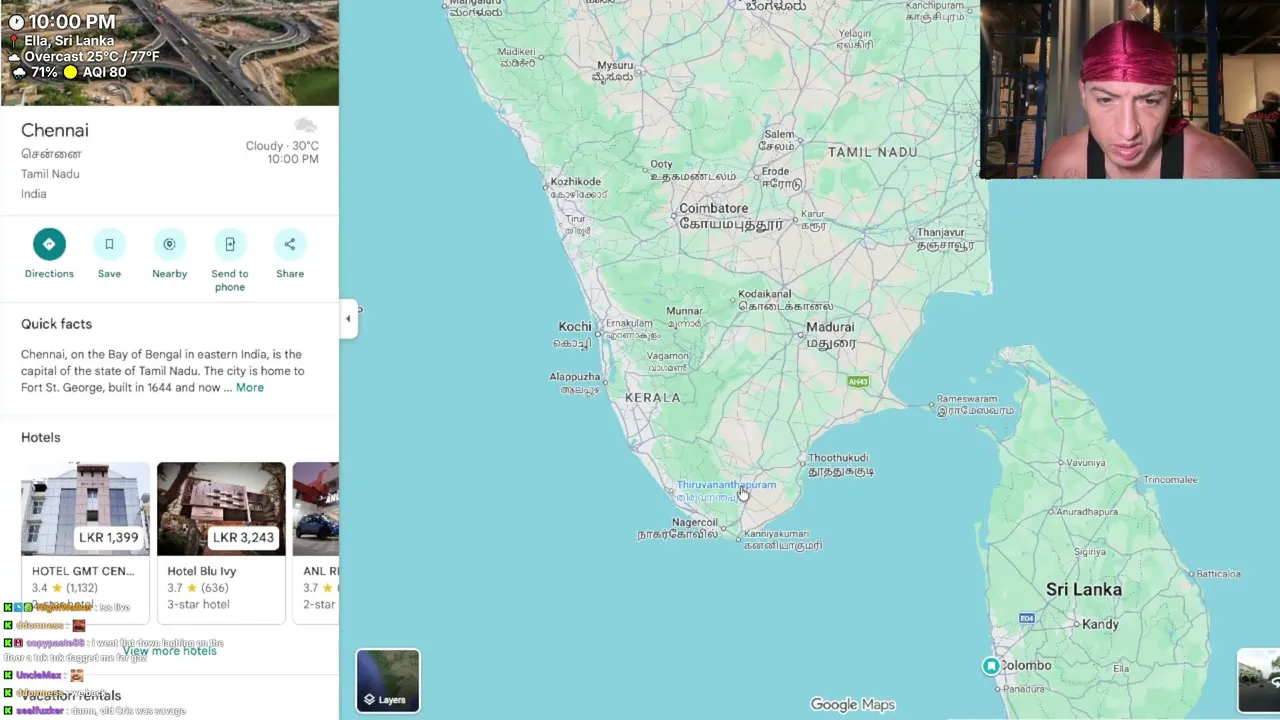Expand Quick facts with the More link
The width and height of the screenshot is (1280, 720).
click(250, 388)
